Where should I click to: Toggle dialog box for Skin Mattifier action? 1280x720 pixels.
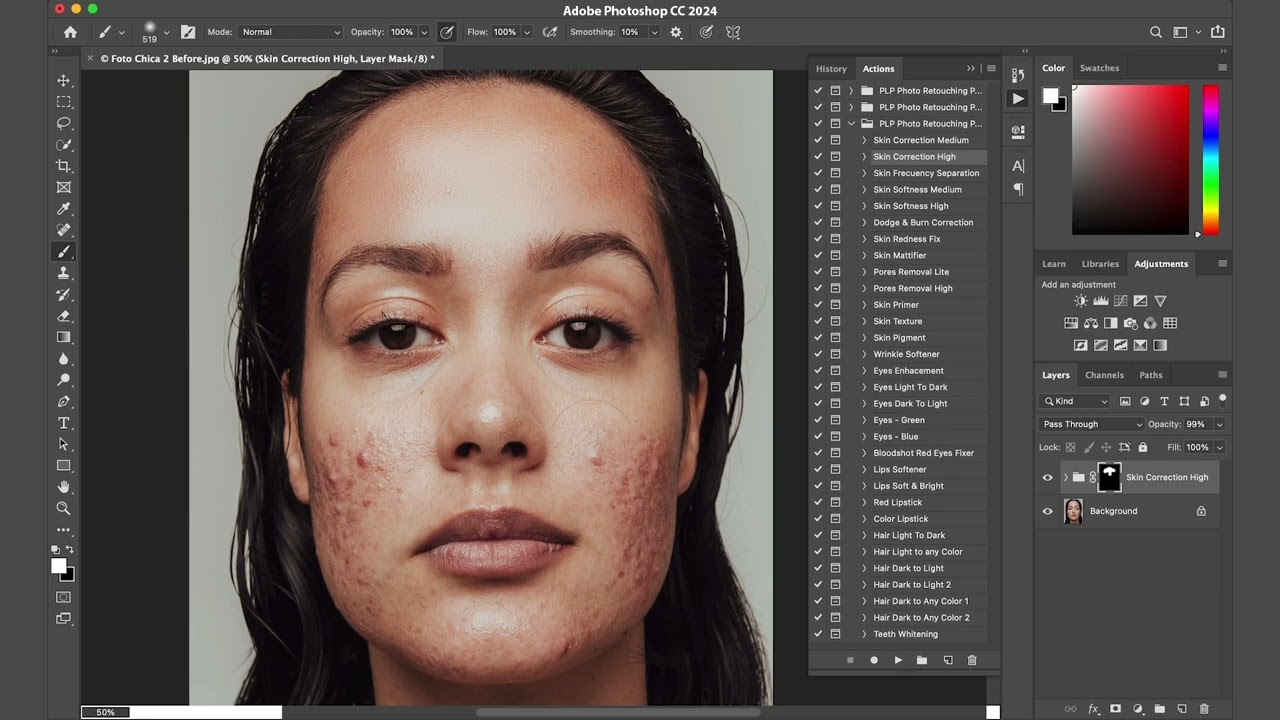(x=835, y=255)
